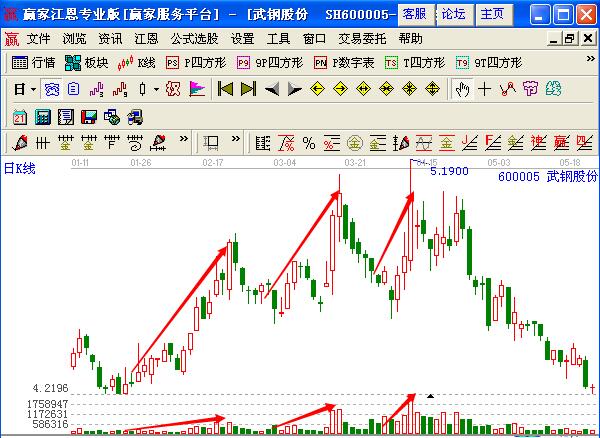Screen dimensions: 600x438
Task: Click the calculator icon in toolbar
Action: click(x=41, y=117)
